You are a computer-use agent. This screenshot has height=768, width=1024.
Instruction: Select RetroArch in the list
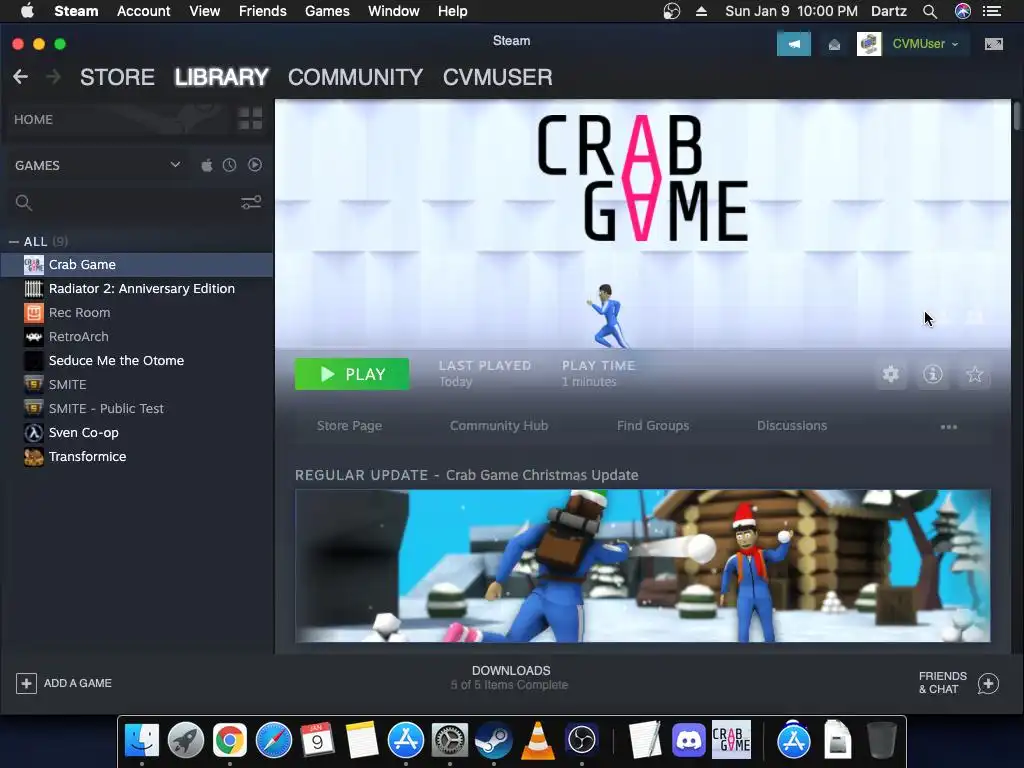pos(138,336)
